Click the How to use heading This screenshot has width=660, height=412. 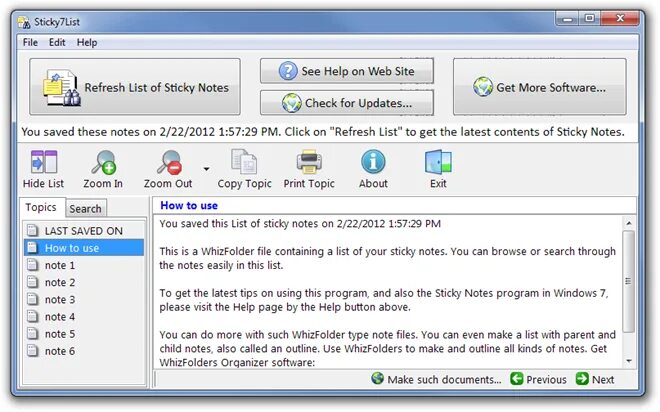coord(189,205)
